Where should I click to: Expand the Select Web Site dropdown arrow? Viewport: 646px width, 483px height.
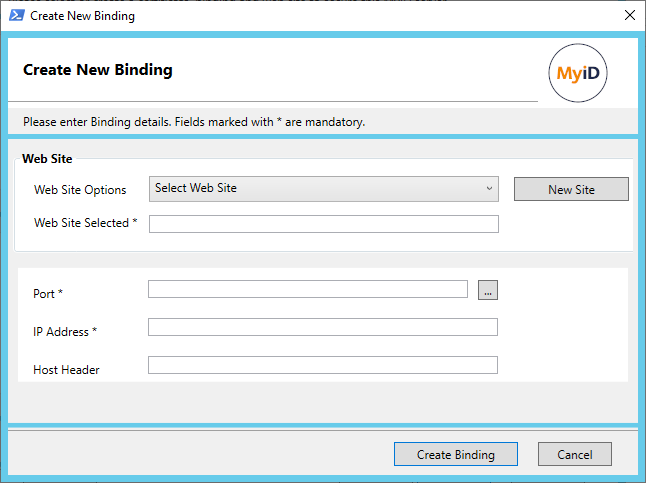(489, 188)
